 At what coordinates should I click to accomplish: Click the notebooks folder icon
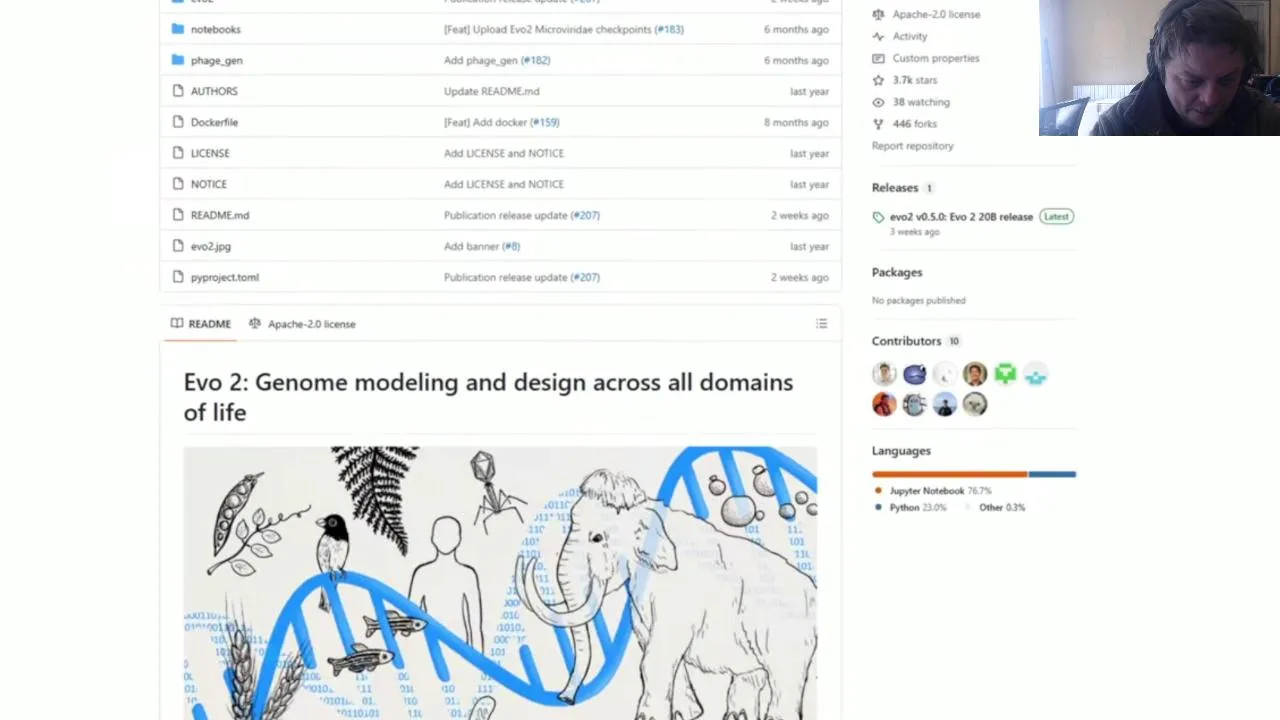(177, 29)
